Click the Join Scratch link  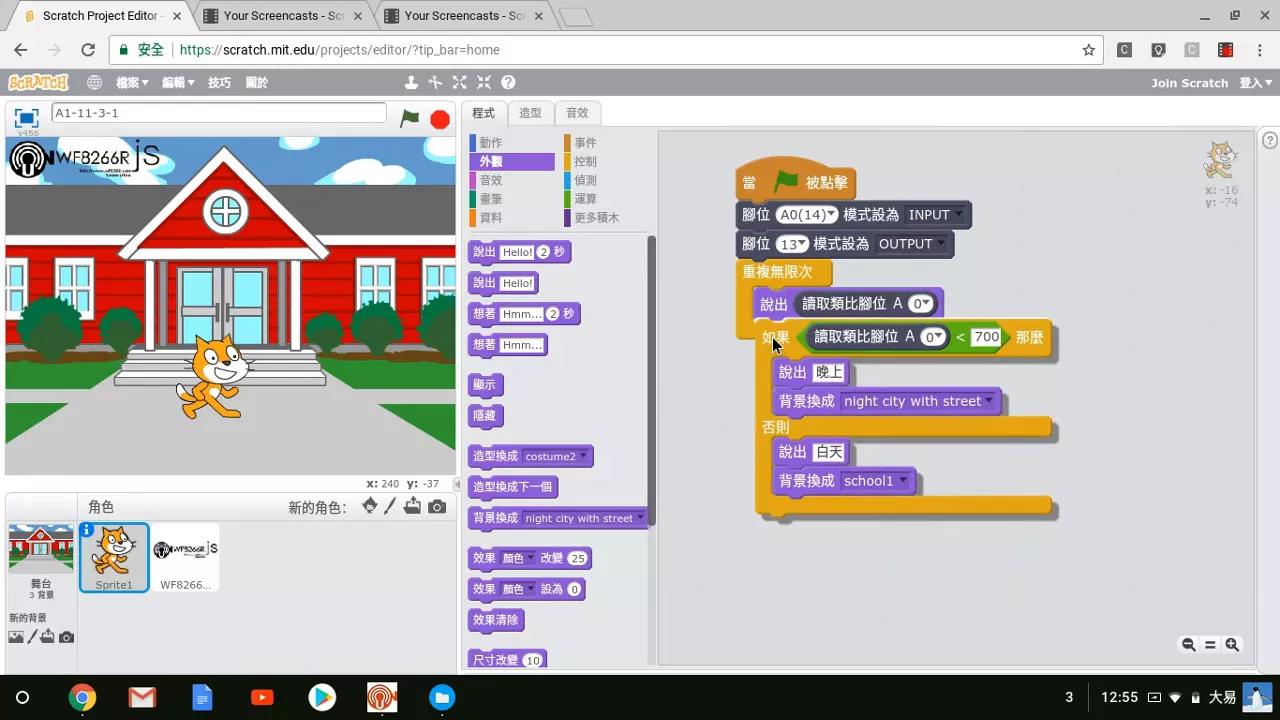pyautogui.click(x=1189, y=83)
